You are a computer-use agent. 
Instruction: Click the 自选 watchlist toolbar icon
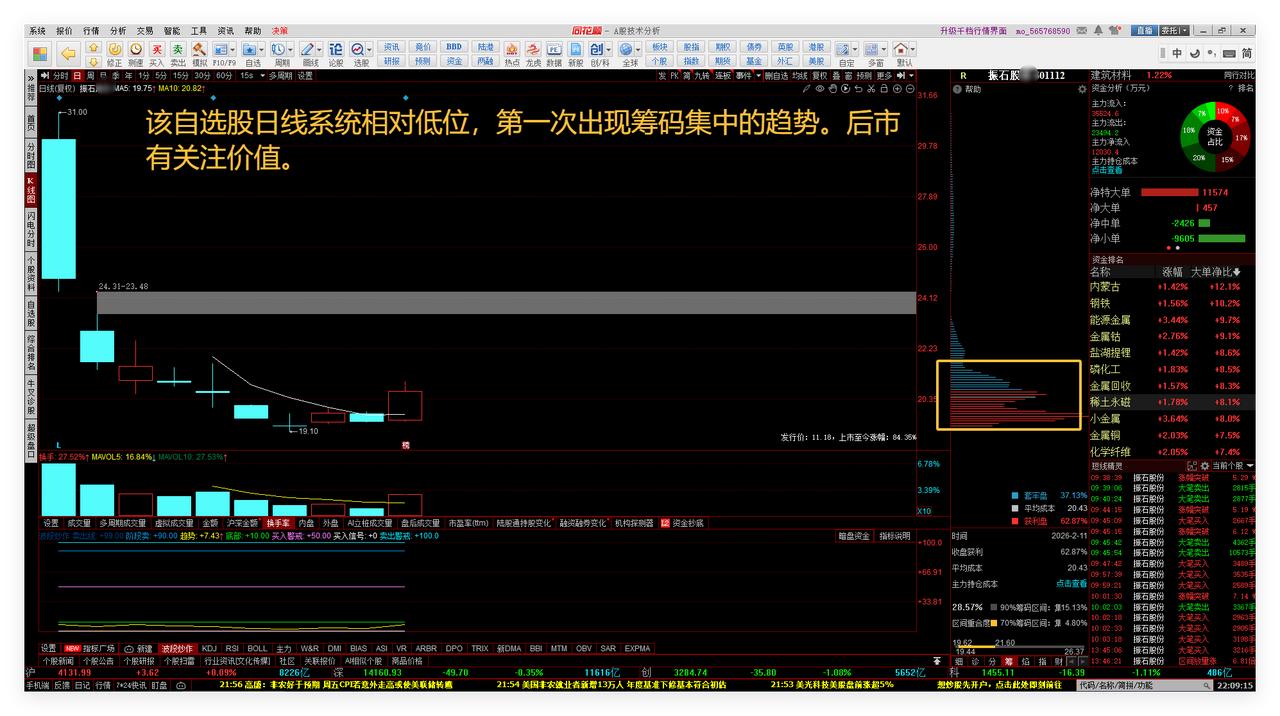pos(250,47)
